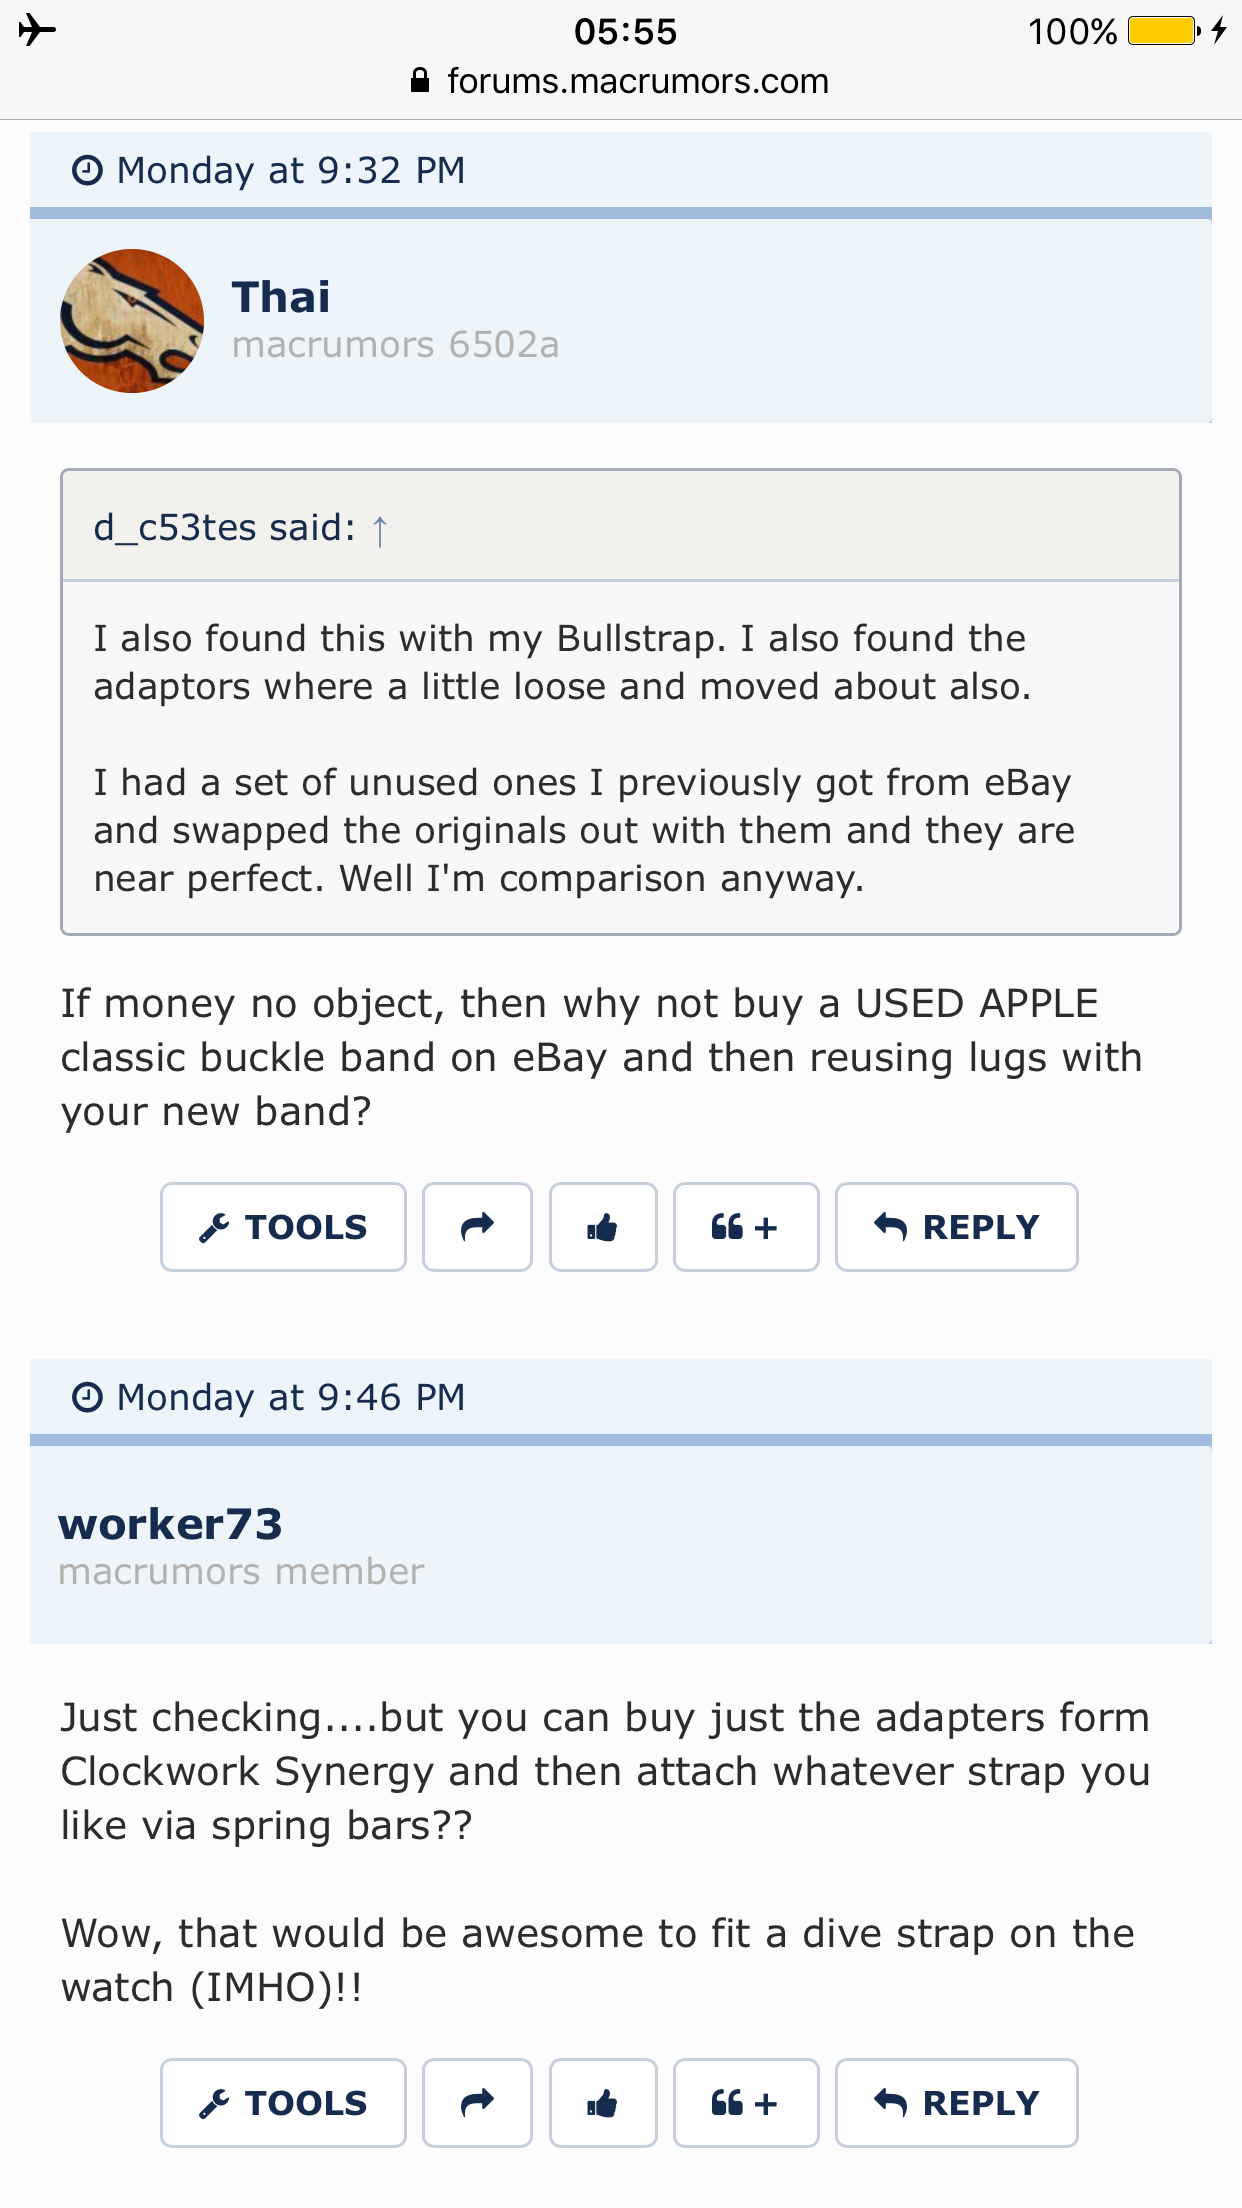Open TOOLS menu on worker73's post
Viewport: 1242px width, 2208px height.
pos(283,2103)
